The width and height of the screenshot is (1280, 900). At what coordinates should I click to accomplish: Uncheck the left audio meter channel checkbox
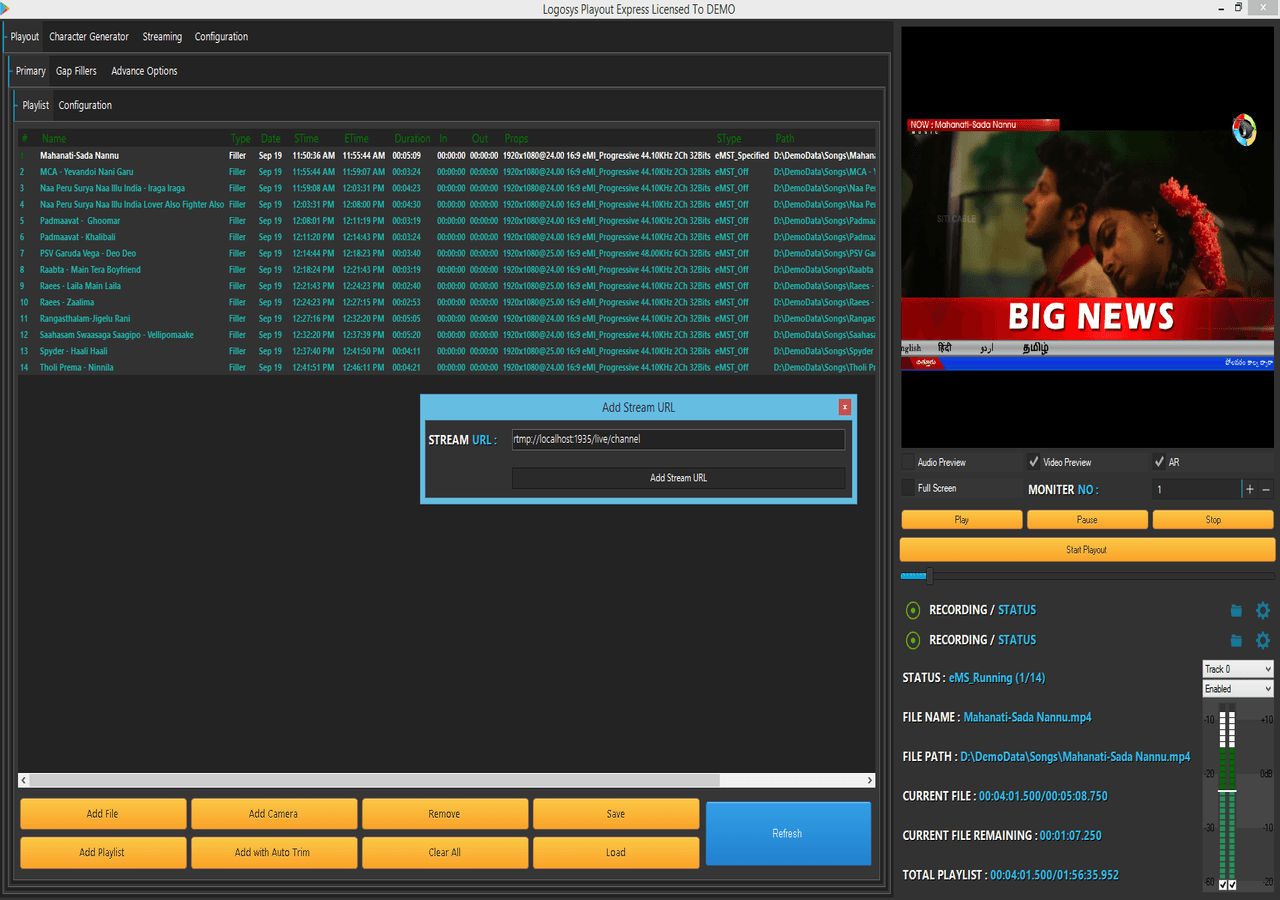point(1222,885)
